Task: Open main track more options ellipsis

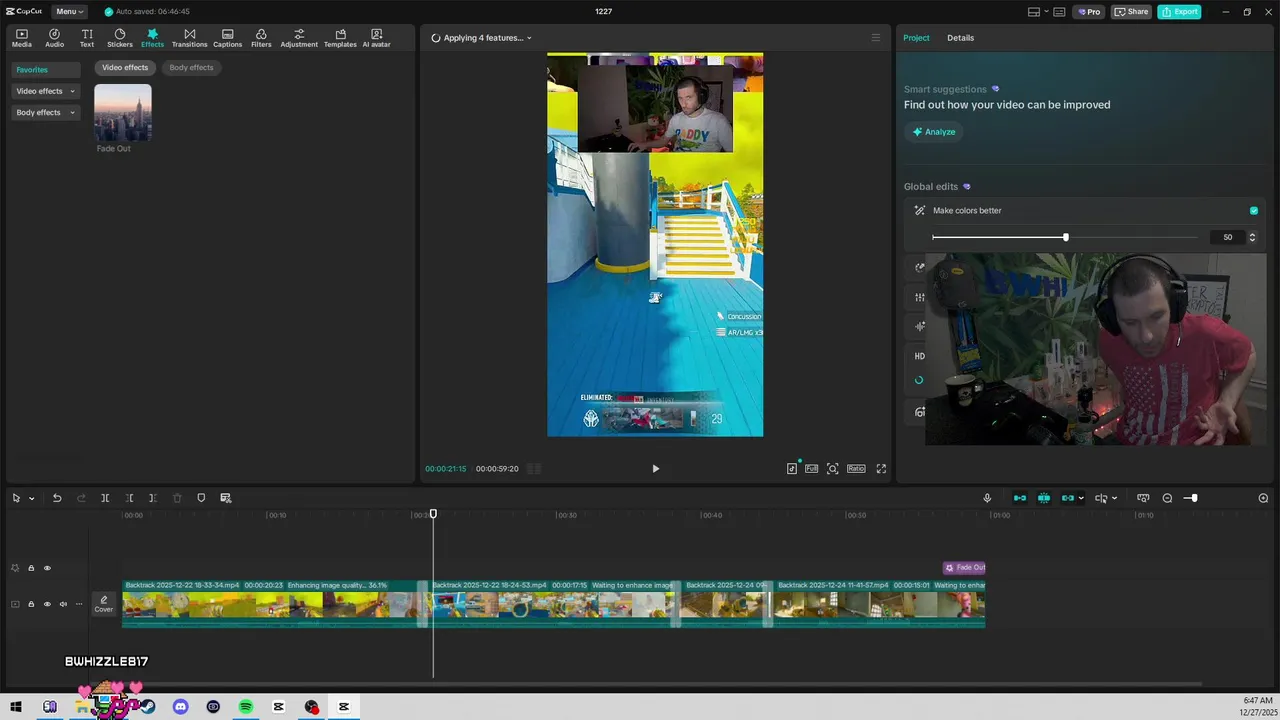Action: [x=79, y=604]
